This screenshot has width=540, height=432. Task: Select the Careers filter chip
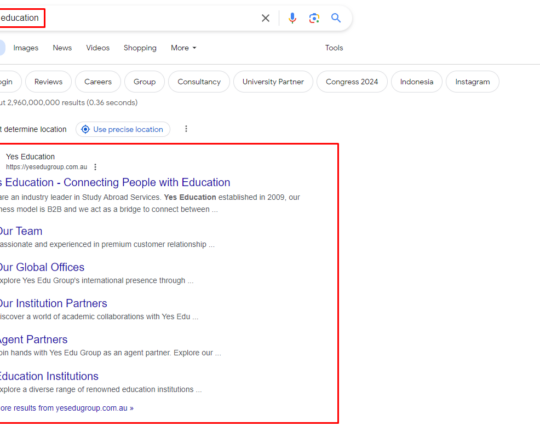pyautogui.click(x=98, y=82)
